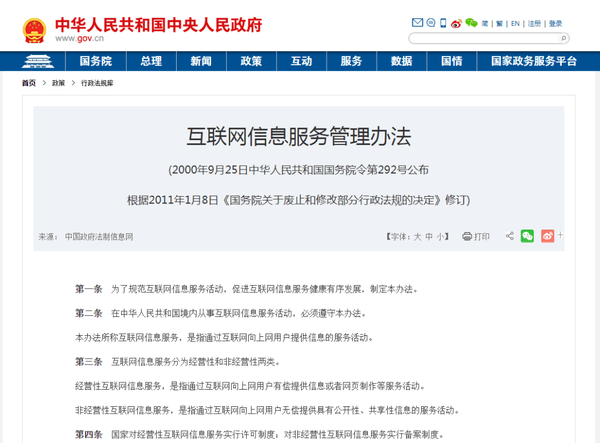Image resolution: width=600 pixels, height=443 pixels.
Task: Click the 第一条 article heading
Action: tap(88, 289)
